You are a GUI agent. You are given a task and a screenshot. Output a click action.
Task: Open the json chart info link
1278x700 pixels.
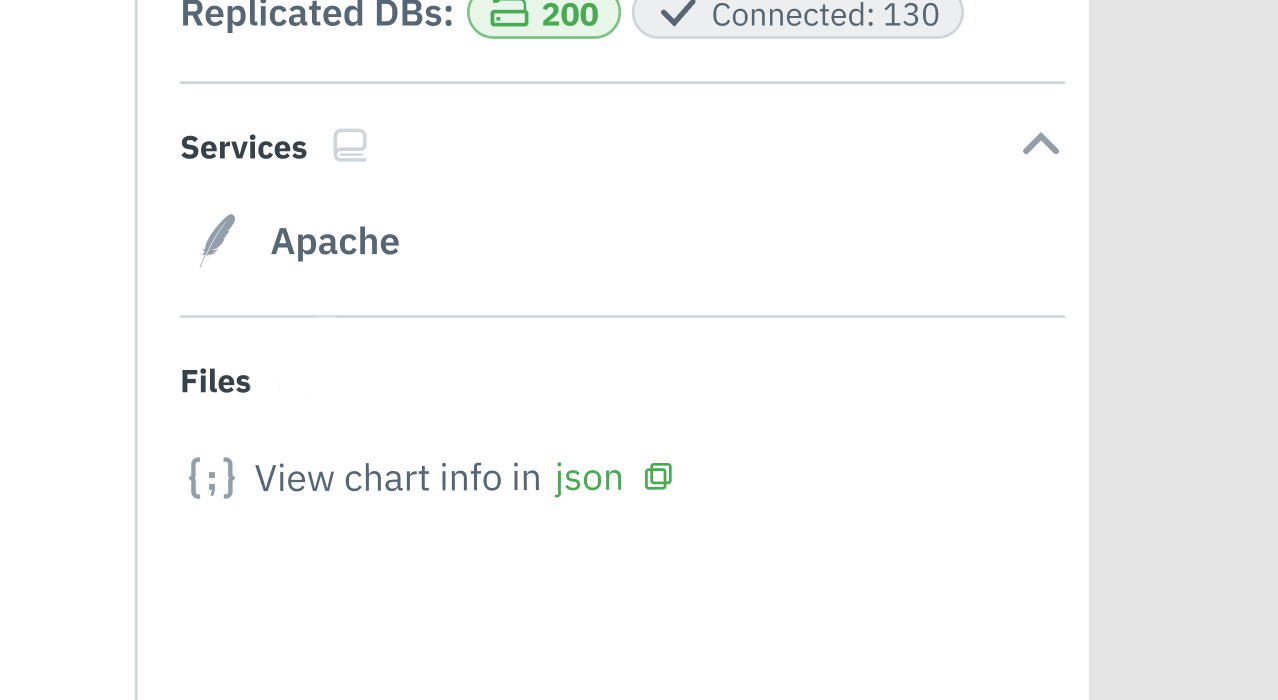[588, 477]
